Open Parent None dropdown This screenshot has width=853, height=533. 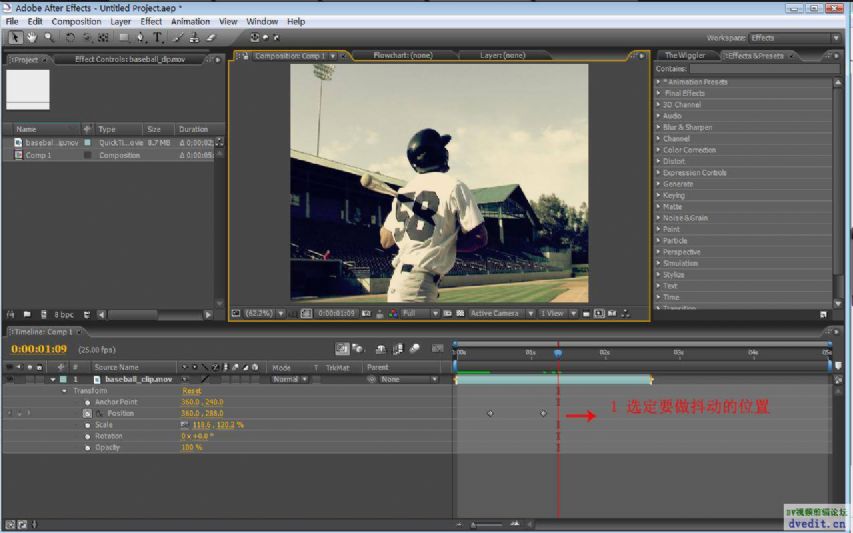tap(409, 380)
